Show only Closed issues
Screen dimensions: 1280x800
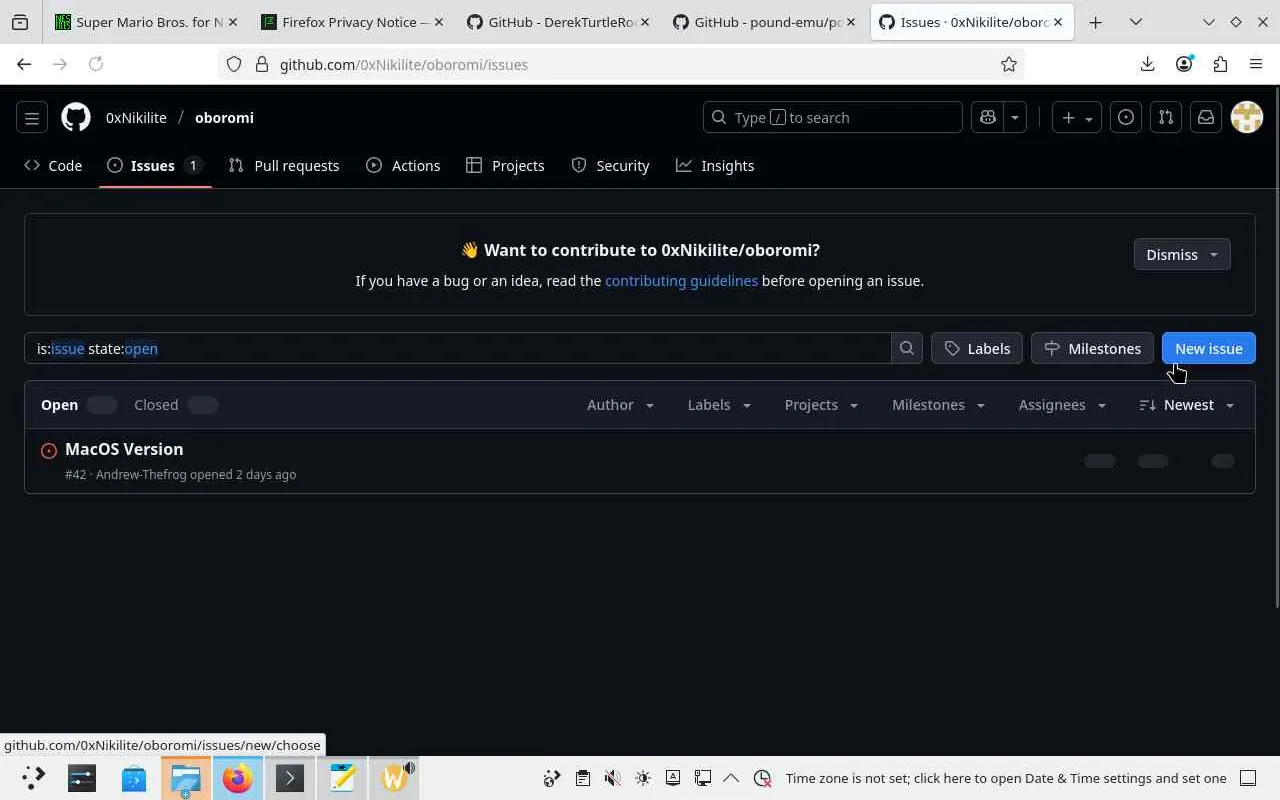point(175,405)
